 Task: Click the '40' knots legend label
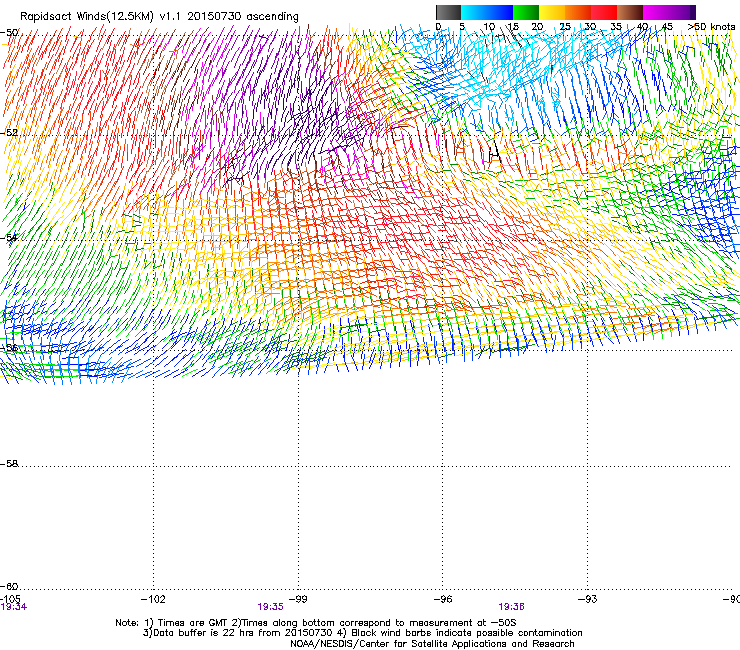[x=642, y=26]
